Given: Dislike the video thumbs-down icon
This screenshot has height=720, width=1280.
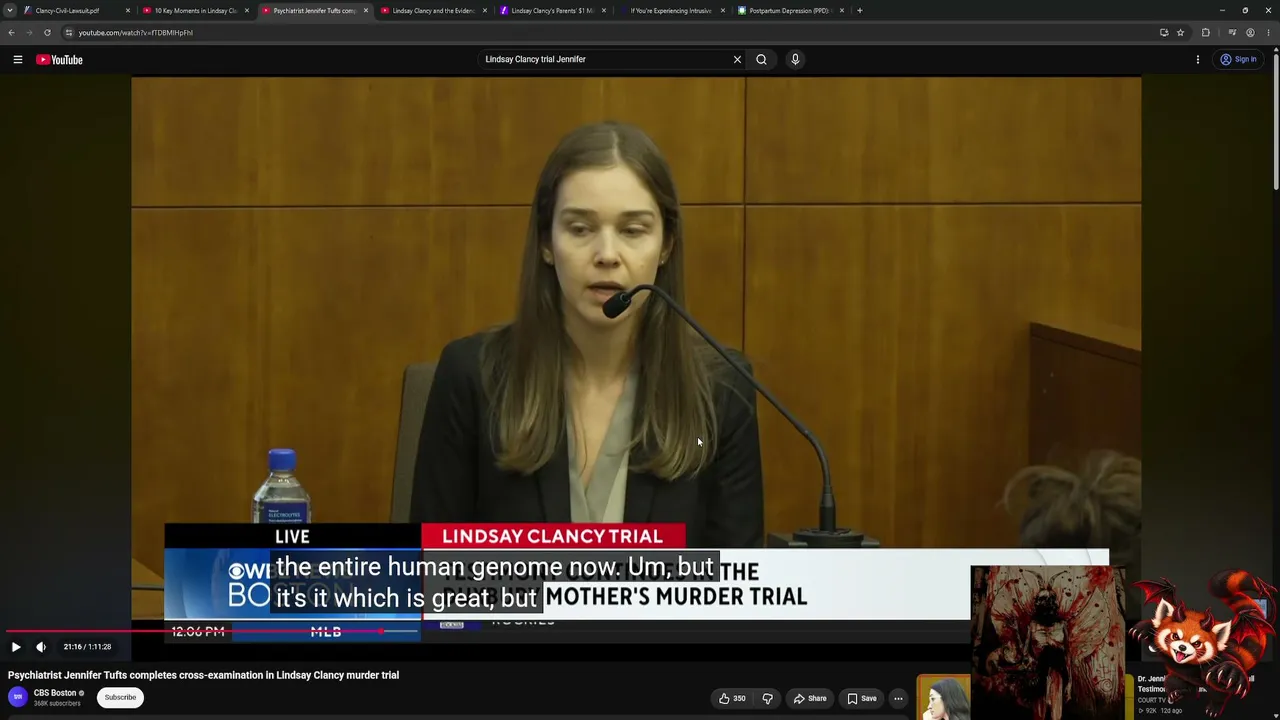Looking at the screenshot, I should (767, 698).
